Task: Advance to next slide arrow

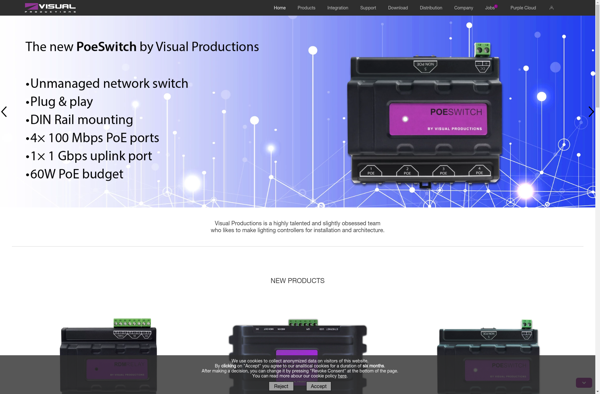Action: click(591, 112)
